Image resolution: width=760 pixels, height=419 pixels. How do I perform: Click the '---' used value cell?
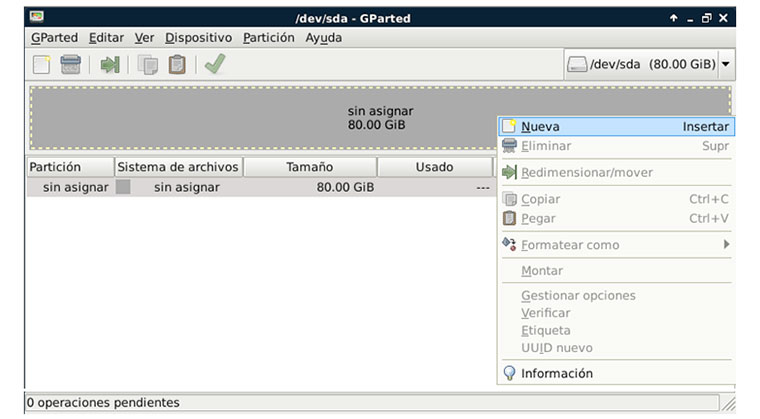coord(483,187)
